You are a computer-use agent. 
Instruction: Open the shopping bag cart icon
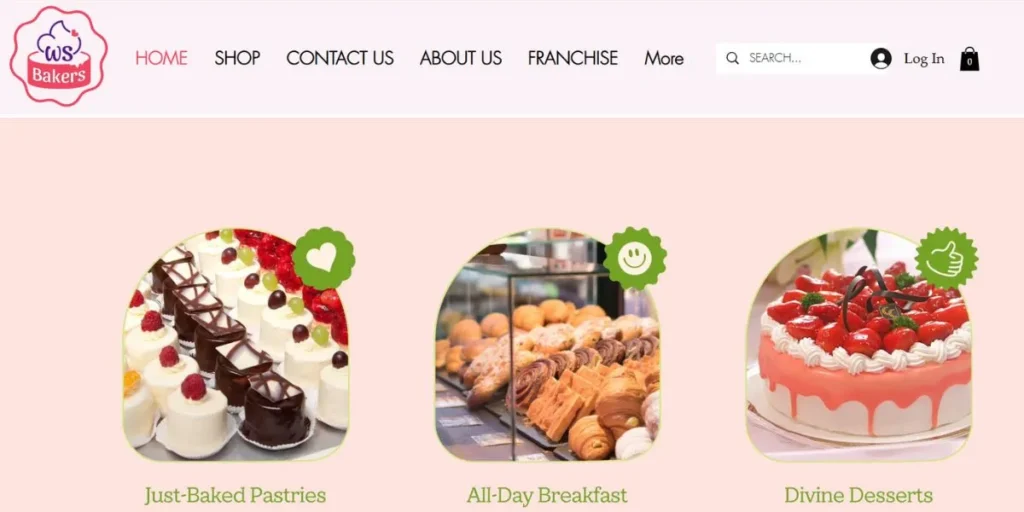pyautogui.click(x=969, y=59)
